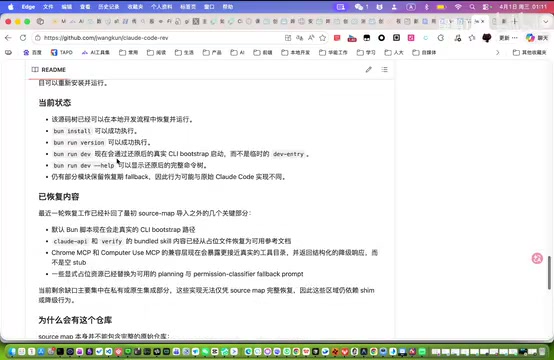
Task: Open the README outline list icon
Action: tap(384, 70)
